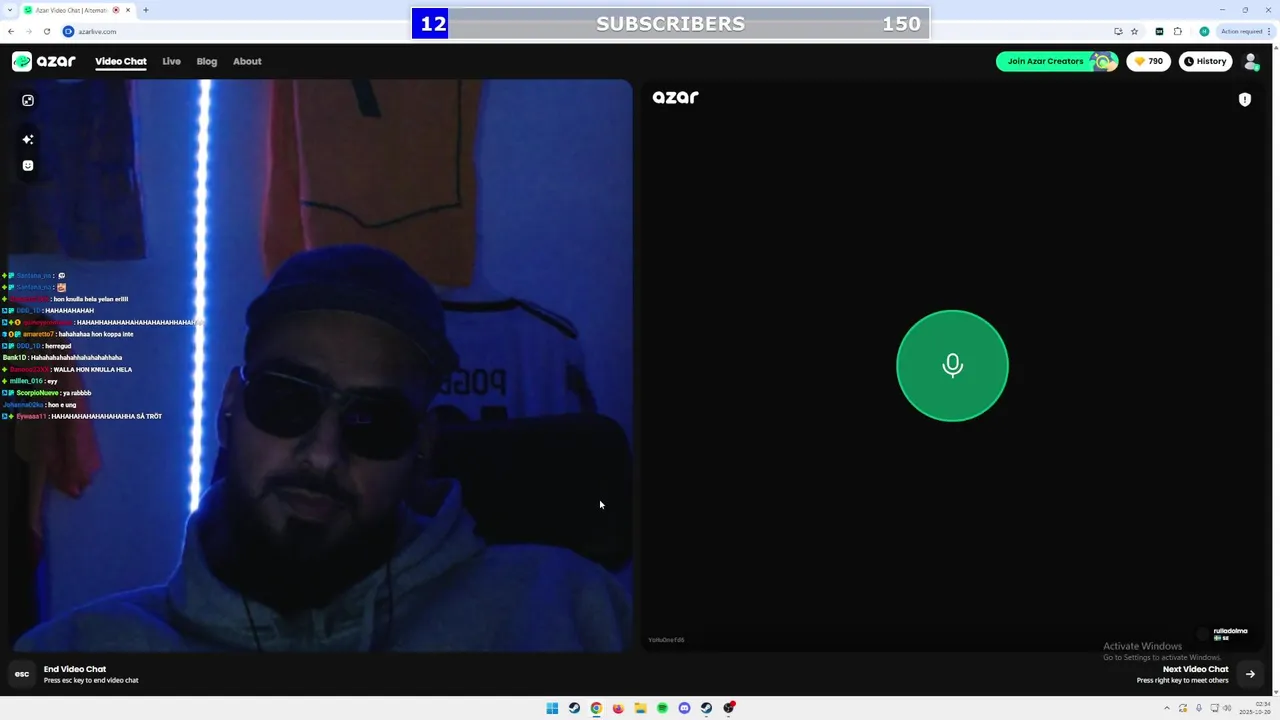Open the Video Chat tab
1280x720 pixels.
point(121,62)
